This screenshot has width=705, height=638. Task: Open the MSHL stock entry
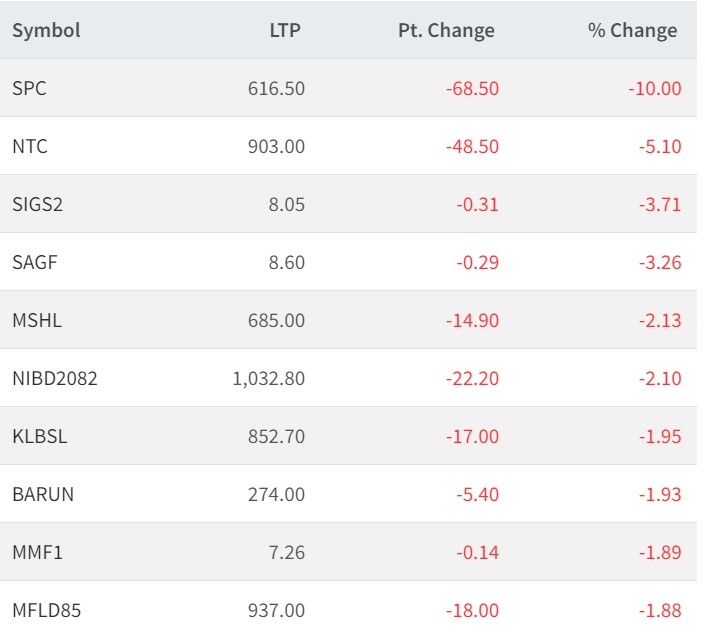tap(35, 320)
